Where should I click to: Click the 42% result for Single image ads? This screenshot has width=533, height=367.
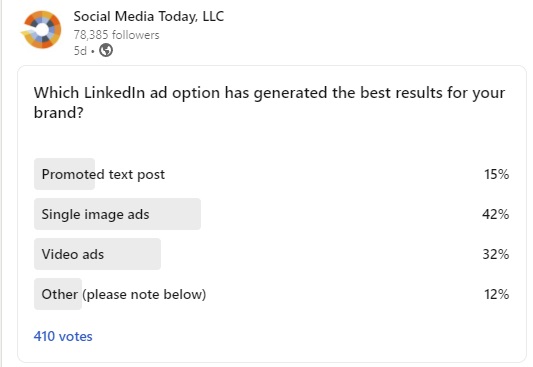[495, 214]
